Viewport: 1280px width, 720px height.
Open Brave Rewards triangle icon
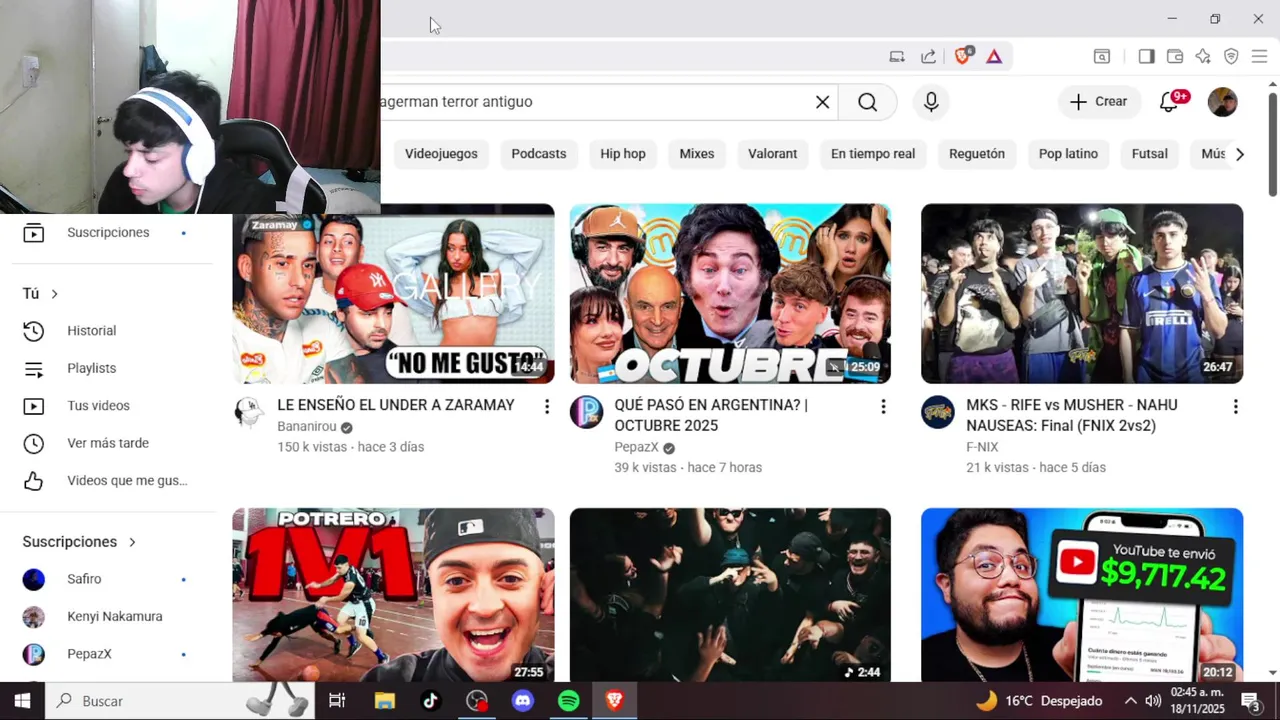pyautogui.click(x=994, y=57)
